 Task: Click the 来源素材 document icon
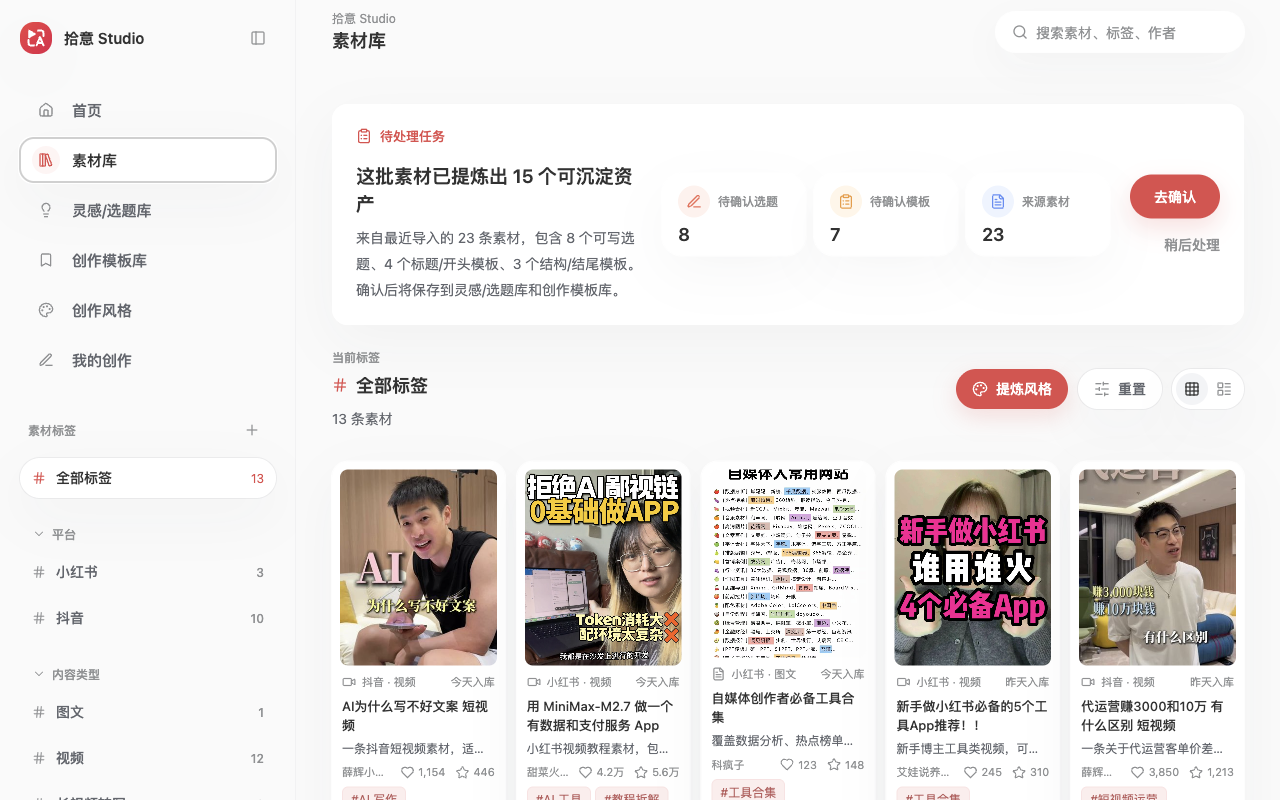point(998,201)
